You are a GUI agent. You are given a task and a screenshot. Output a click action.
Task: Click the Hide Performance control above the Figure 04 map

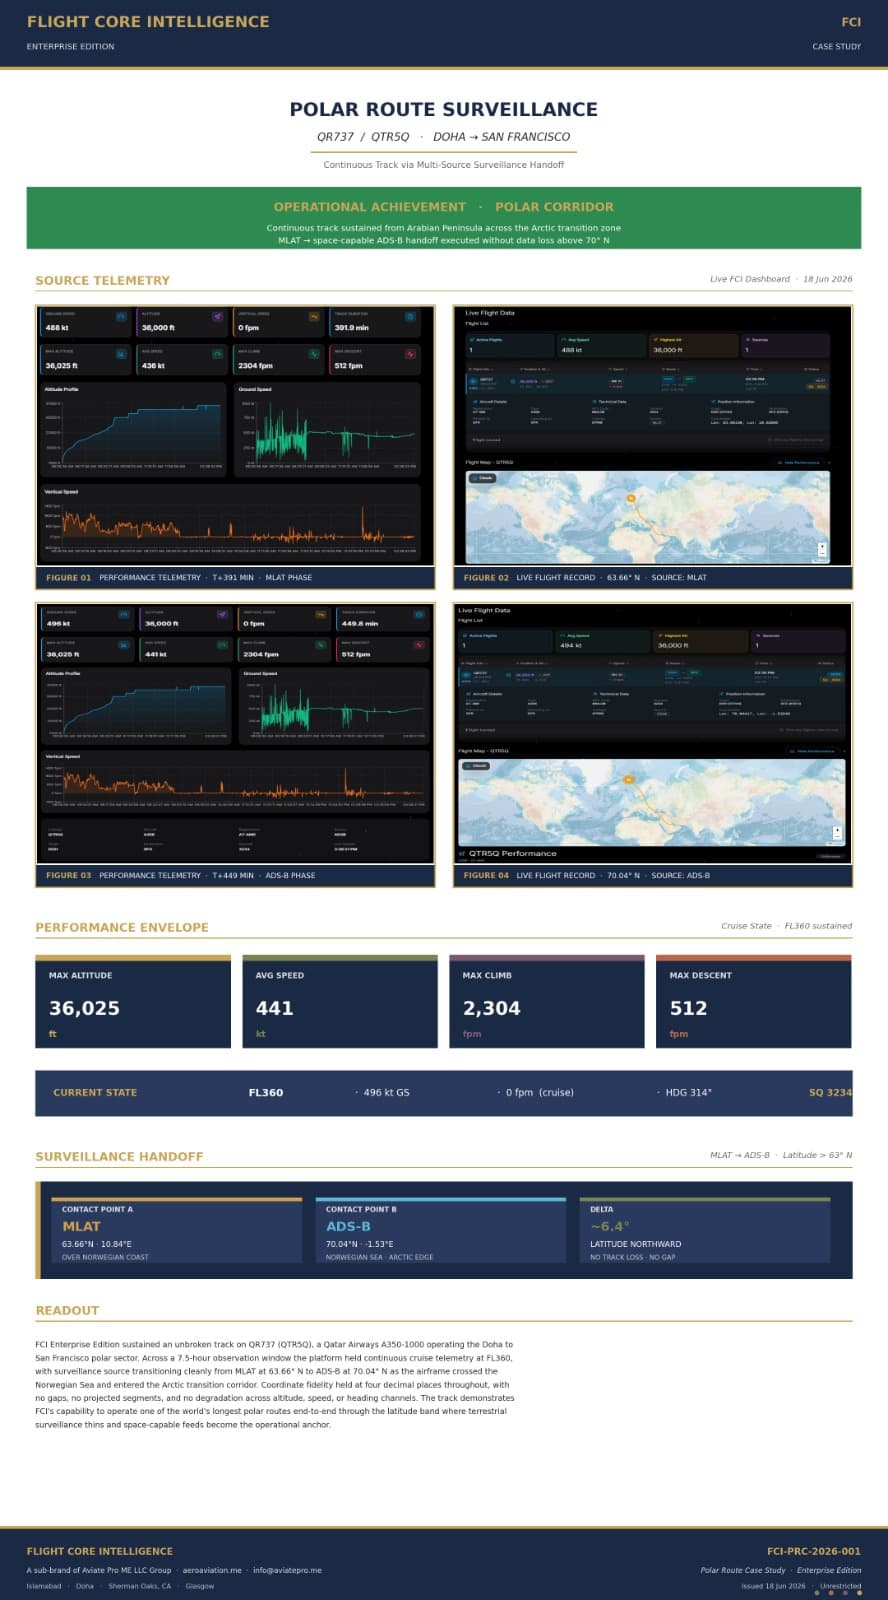point(815,750)
